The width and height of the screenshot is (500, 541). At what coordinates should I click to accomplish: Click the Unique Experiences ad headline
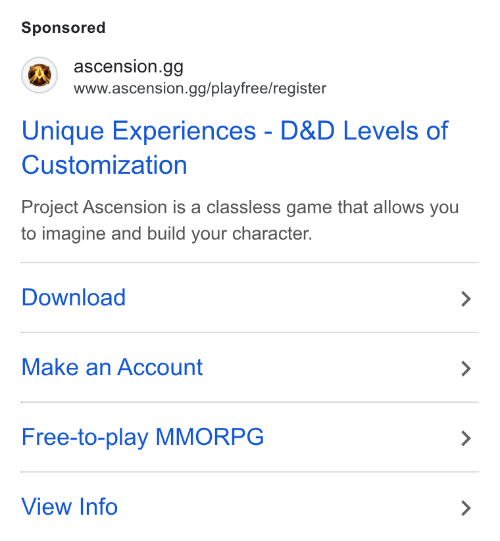(235, 148)
